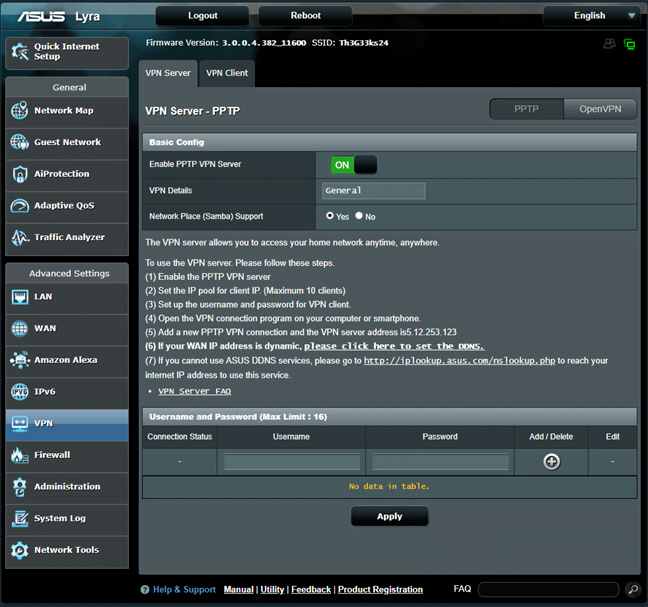The image size is (648, 607).
Task: Click the Username input field
Action: click(292, 462)
